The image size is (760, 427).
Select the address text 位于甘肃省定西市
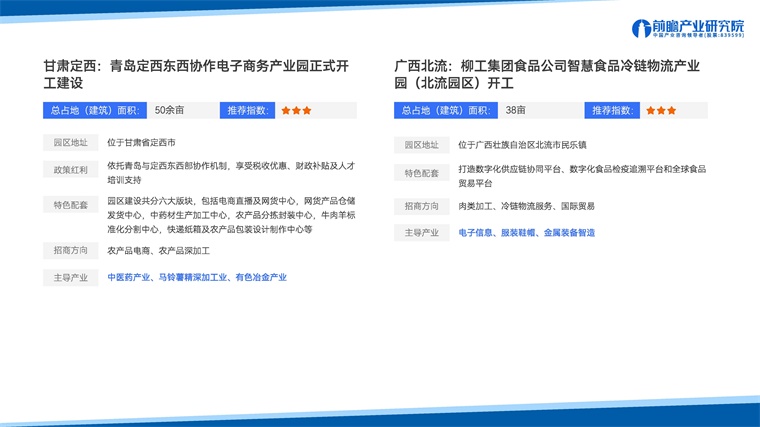pyautogui.click(x=141, y=142)
